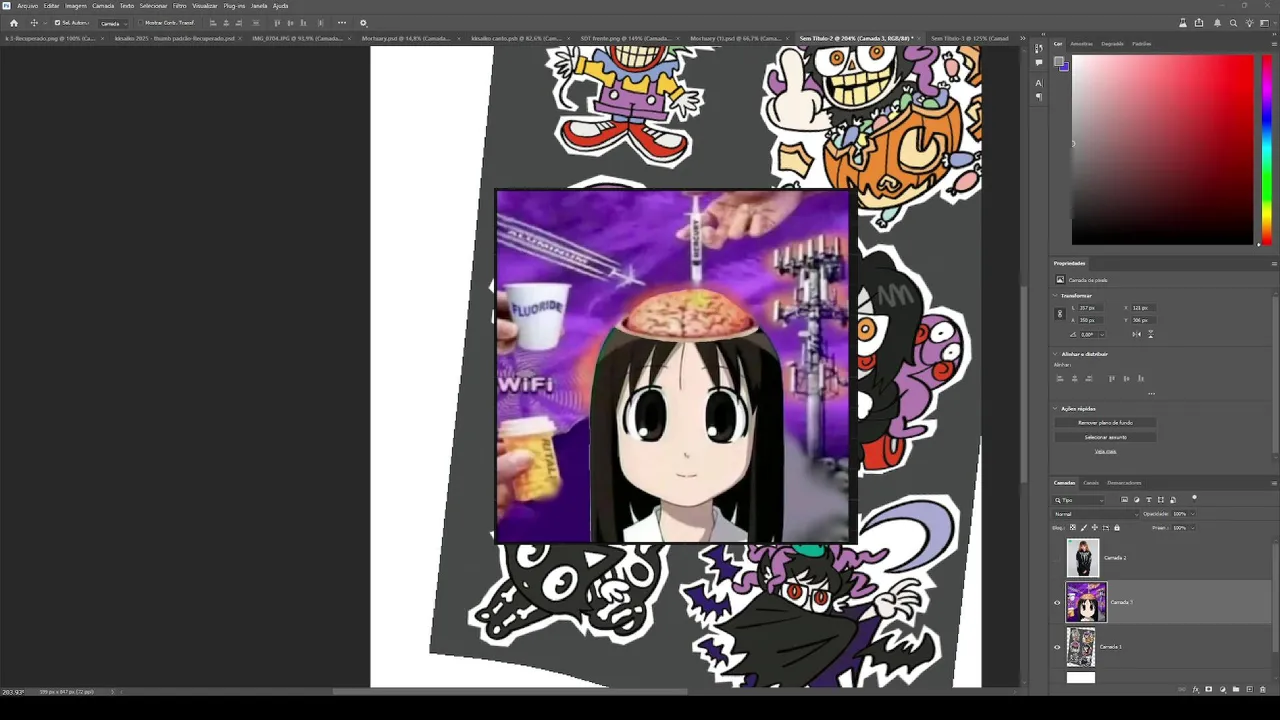Open the Arquivo menu
1280x720 pixels.
point(27,6)
